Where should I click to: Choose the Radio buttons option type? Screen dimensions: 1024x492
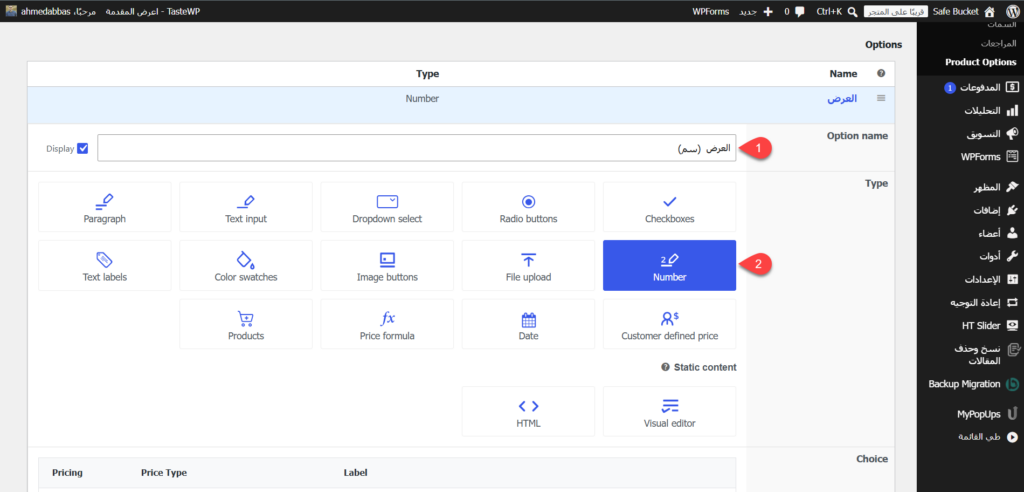(x=528, y=206)
